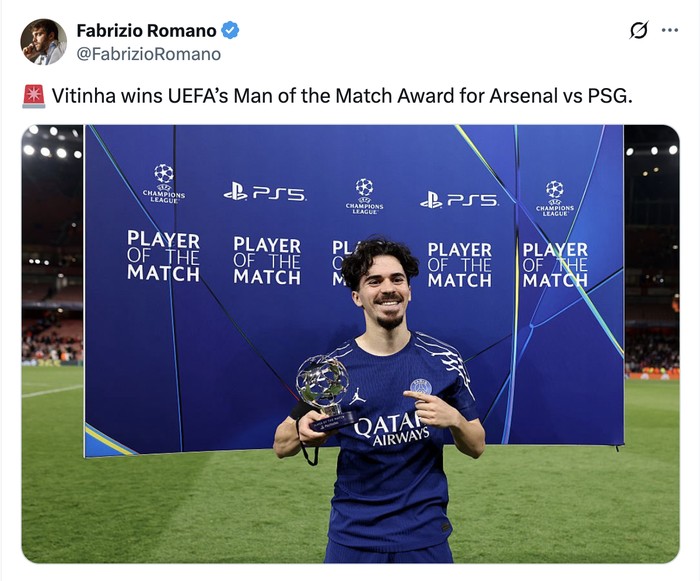Click the rightmost Champions League logo
700x581 pixels.
click(x=554, y=197)
